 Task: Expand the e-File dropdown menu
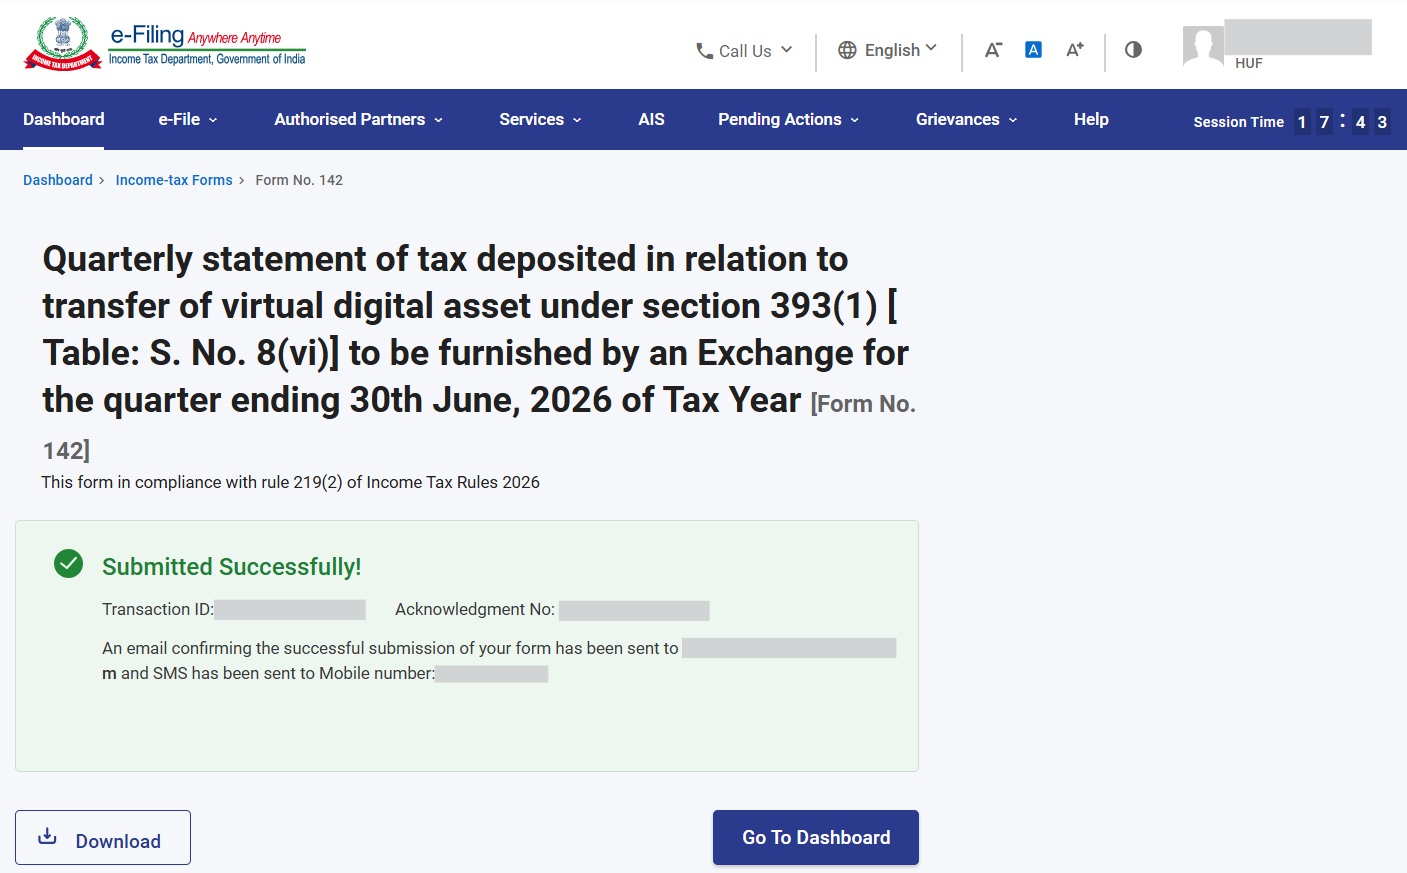click(188, 119)
